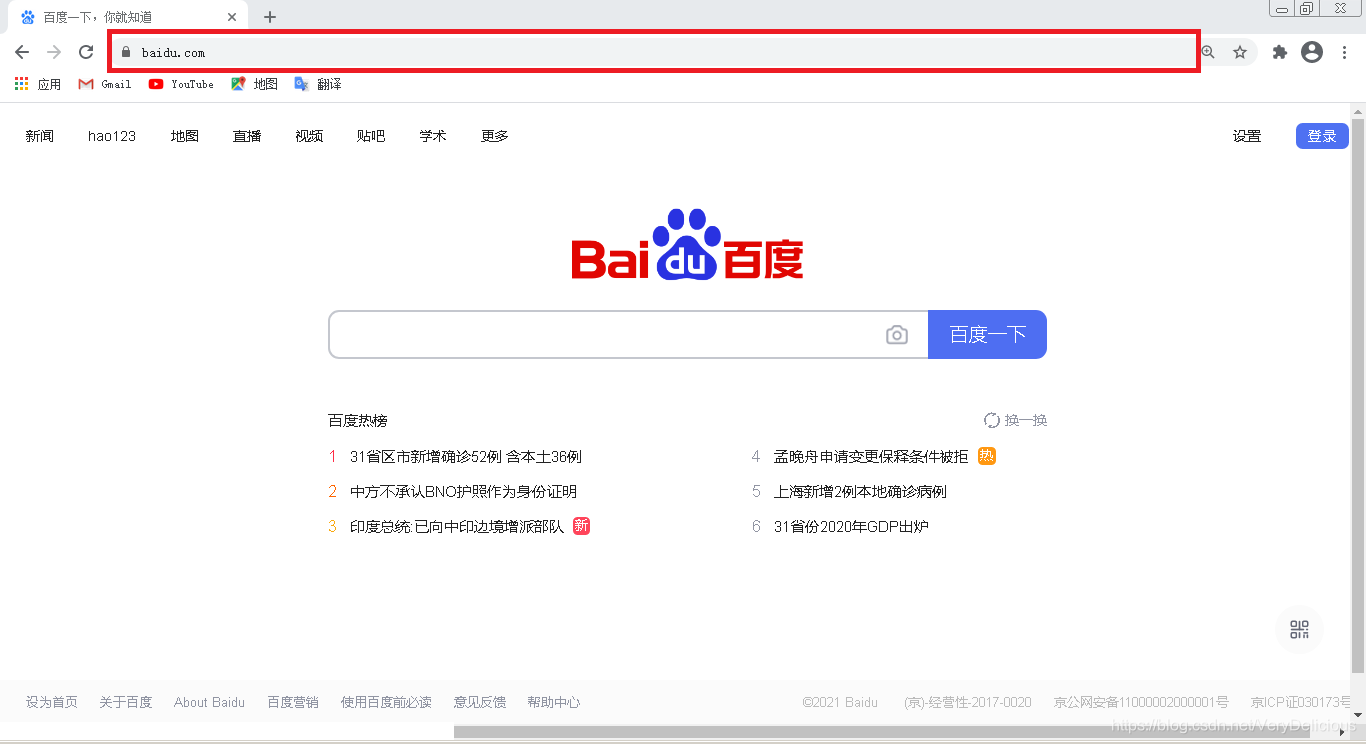This screenshot has width=1366, height=744.
Task: Open hot item 上海新增2例本地确诊病例
Action: [x=860, y=491]
